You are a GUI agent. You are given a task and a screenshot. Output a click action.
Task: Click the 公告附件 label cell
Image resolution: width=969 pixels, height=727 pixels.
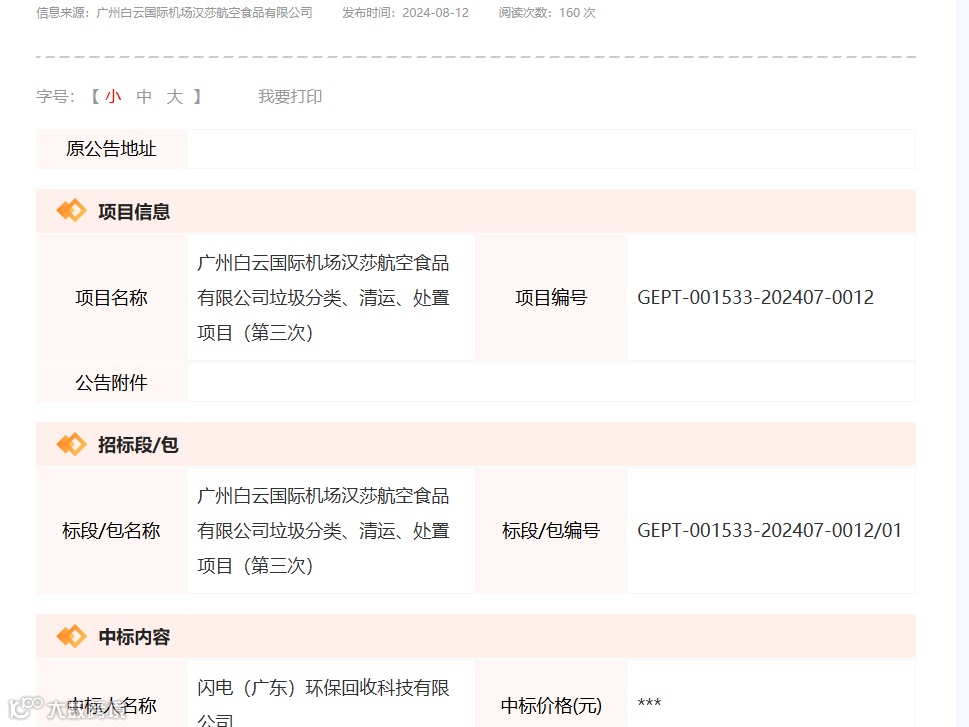click(x=111, y=383)
